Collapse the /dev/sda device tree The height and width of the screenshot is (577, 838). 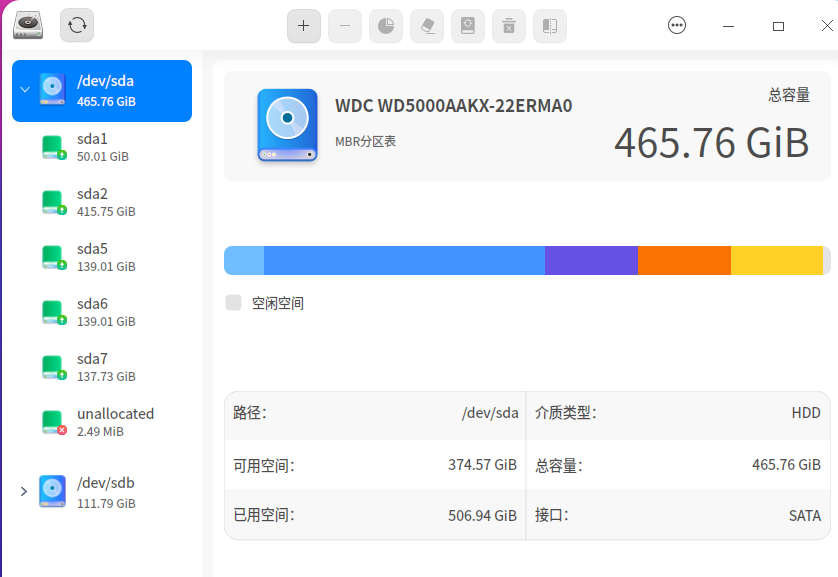point(25,90)
